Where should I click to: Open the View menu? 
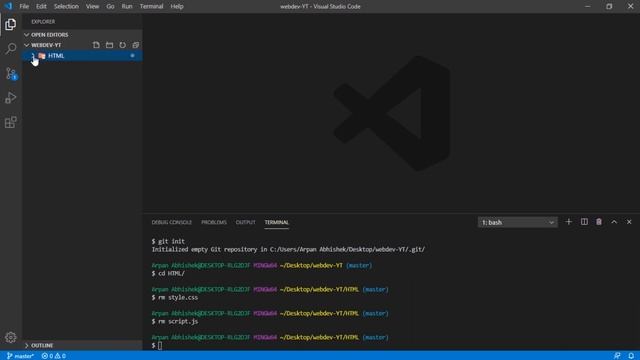pyautogui.click(x=92, y=7)
